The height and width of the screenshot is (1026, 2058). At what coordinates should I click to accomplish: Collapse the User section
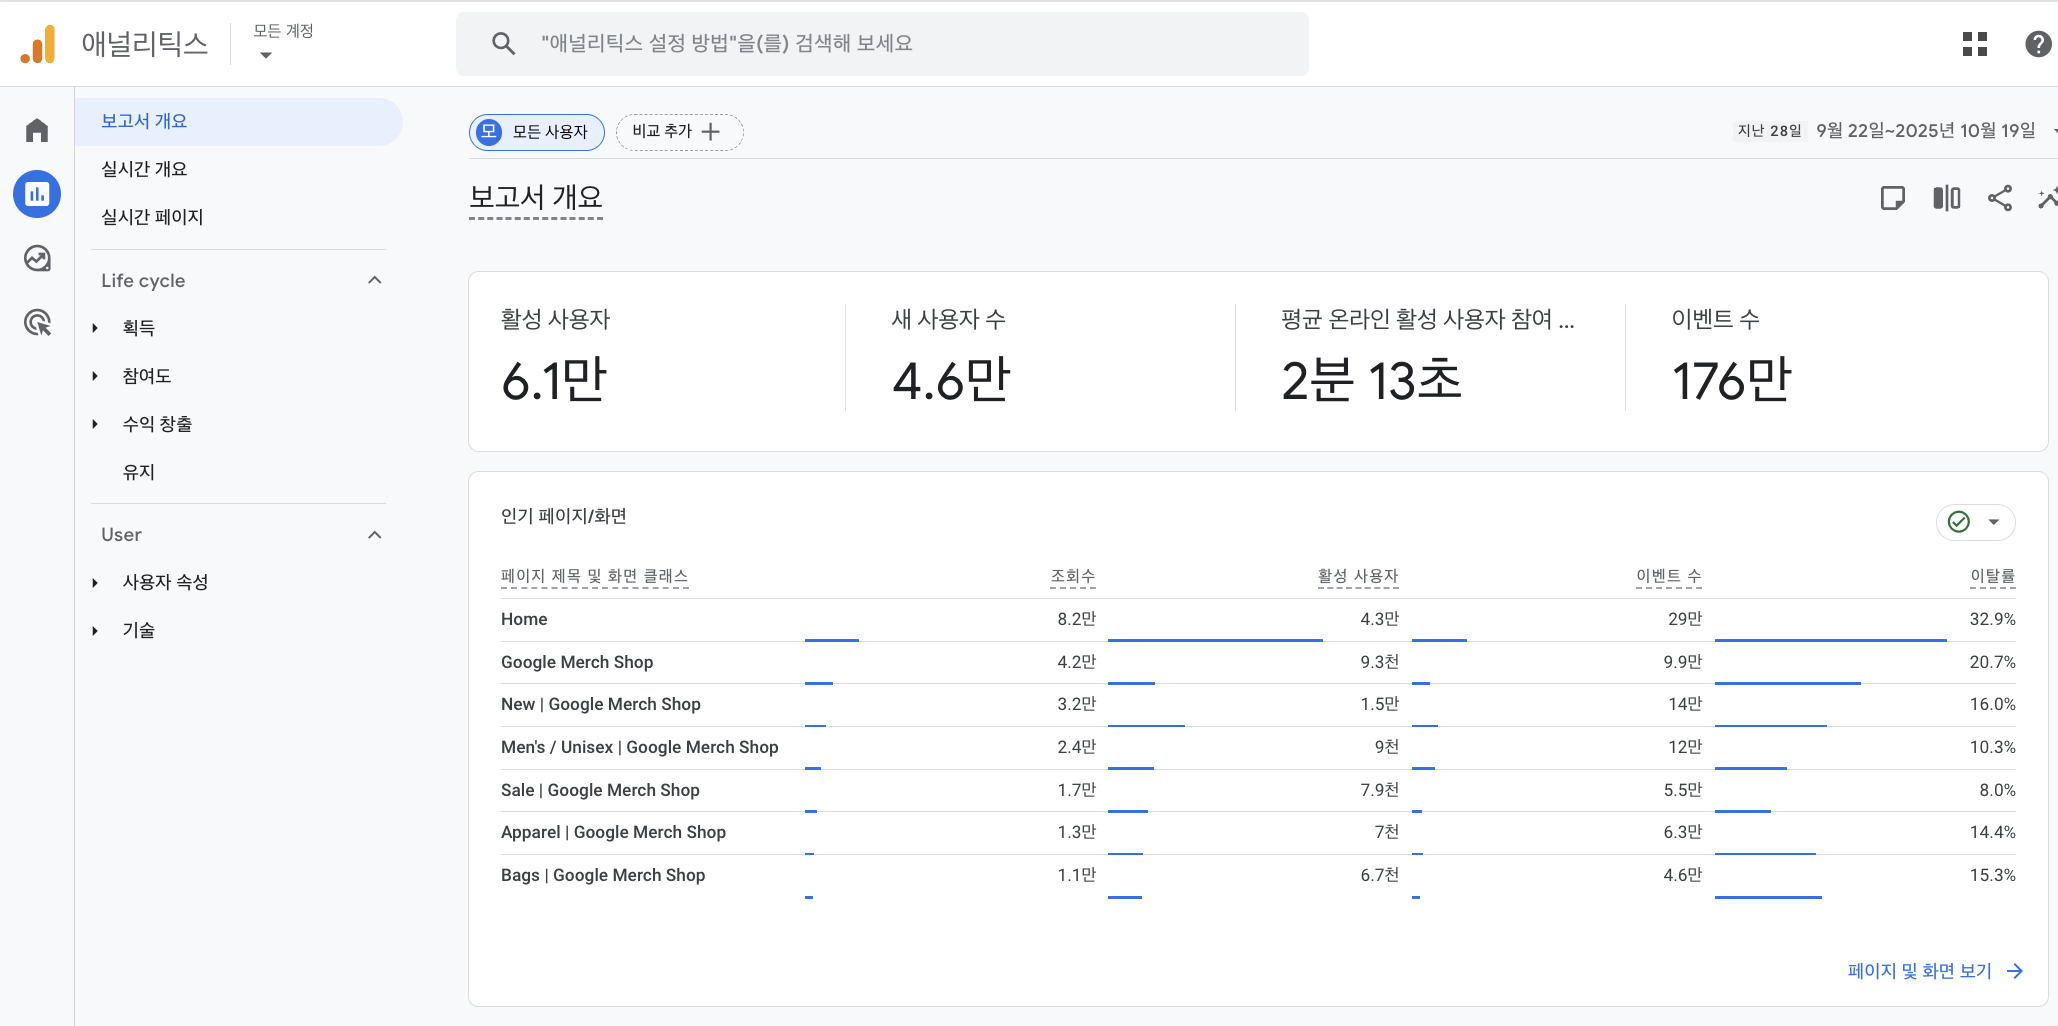(375, 535)
